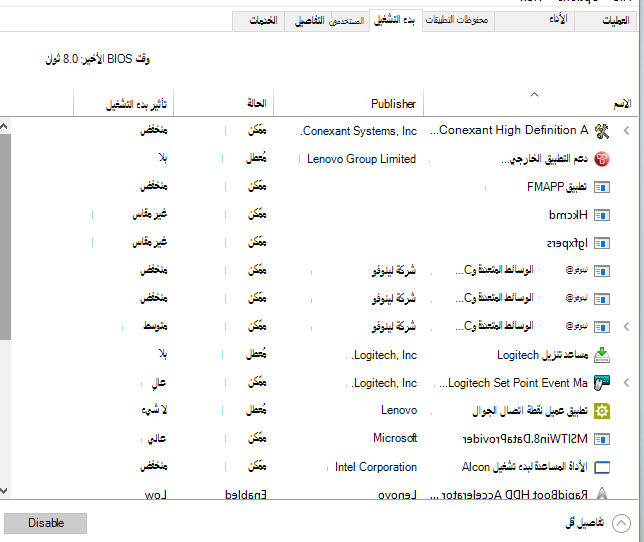Click the HKcmd entry icon
Image resolution: width=644 pixels, height=542 pixels.
click(602, 215)
